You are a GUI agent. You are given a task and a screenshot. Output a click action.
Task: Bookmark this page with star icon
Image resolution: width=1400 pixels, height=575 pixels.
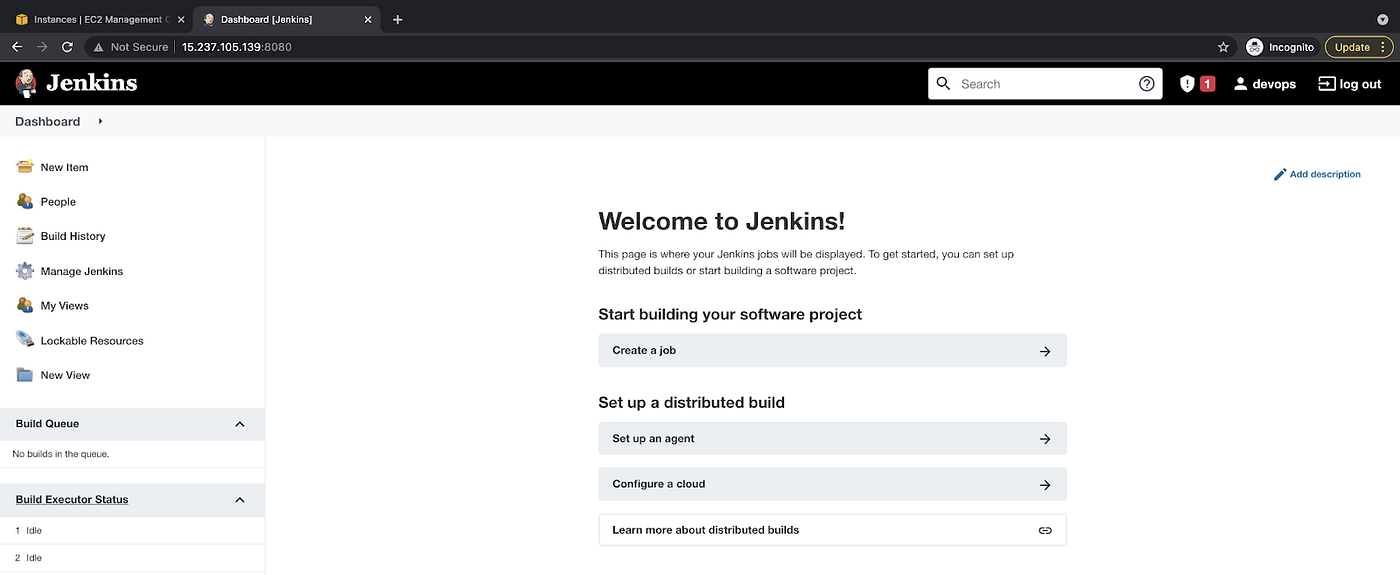(1223, 47)
